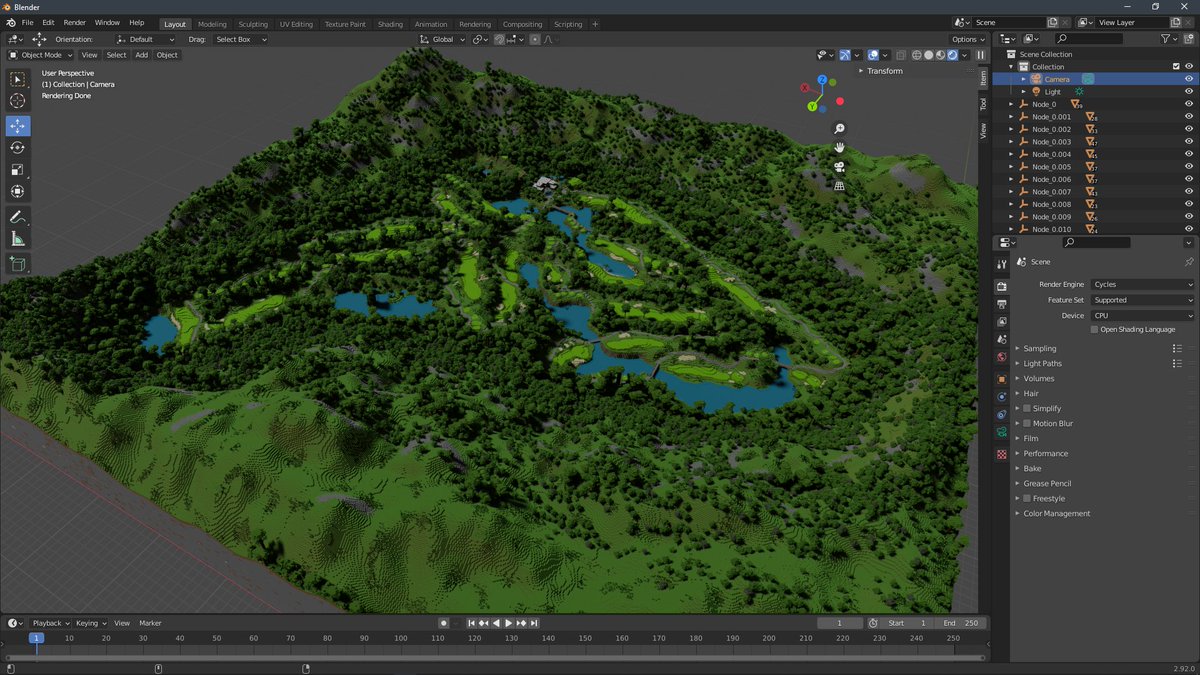Open the Device CPU dropdown

point(1142,315)
